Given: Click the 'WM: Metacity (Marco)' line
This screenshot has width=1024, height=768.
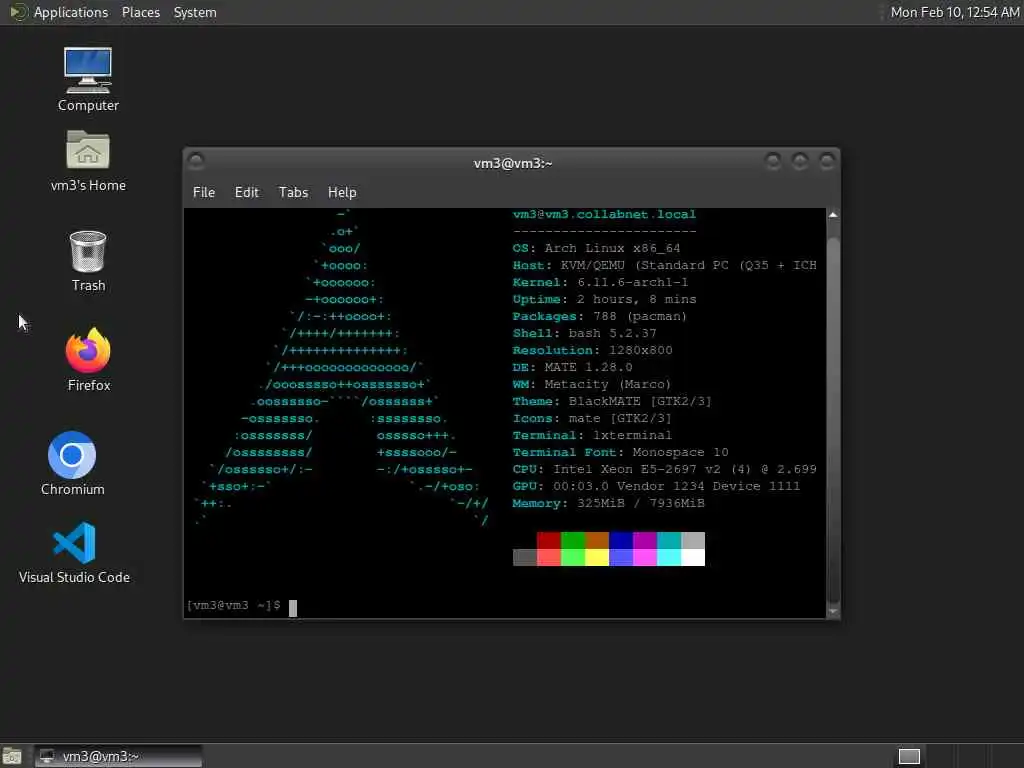Looking at the screenshot, I should [592, 384].
